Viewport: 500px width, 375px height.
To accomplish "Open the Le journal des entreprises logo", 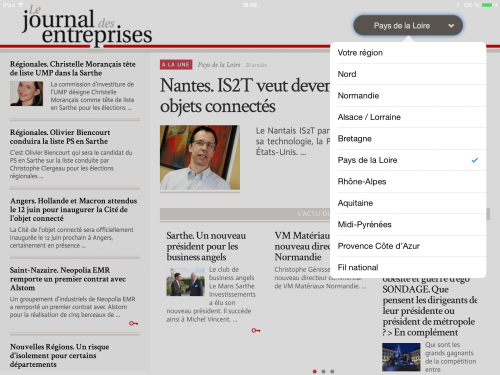I will (87, 25).
